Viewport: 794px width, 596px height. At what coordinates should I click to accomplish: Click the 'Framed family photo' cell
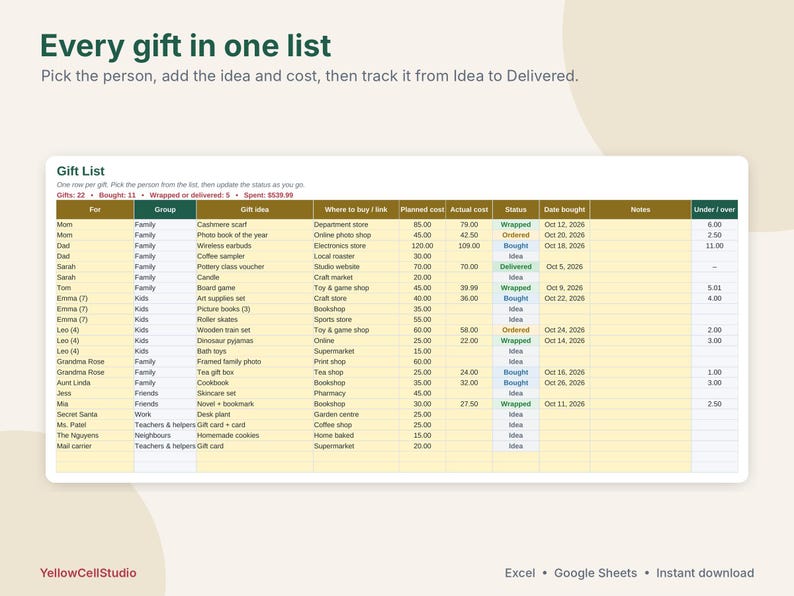255,362
